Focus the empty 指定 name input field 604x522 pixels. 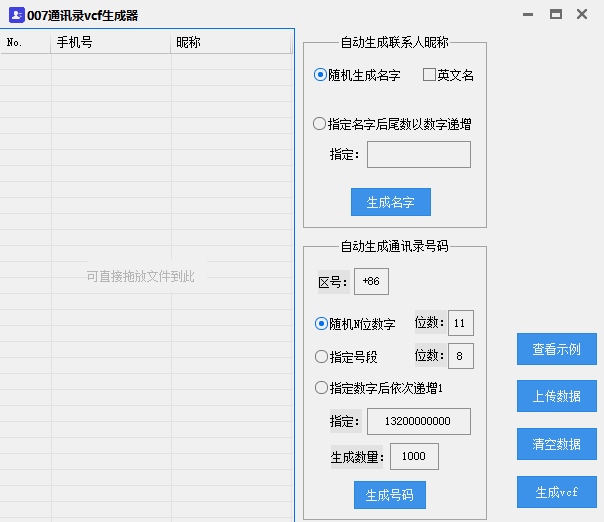point(419,154)
